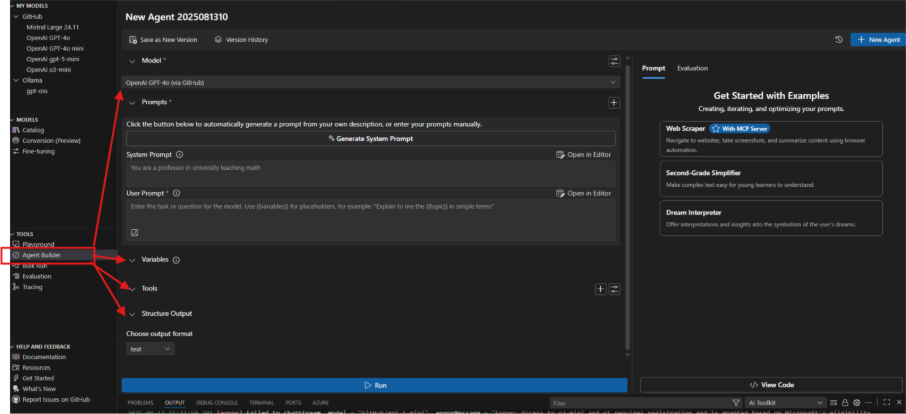Screen dimensions: 906x414
Task: Switch to the Prompt tab
Action: point(653,68)
